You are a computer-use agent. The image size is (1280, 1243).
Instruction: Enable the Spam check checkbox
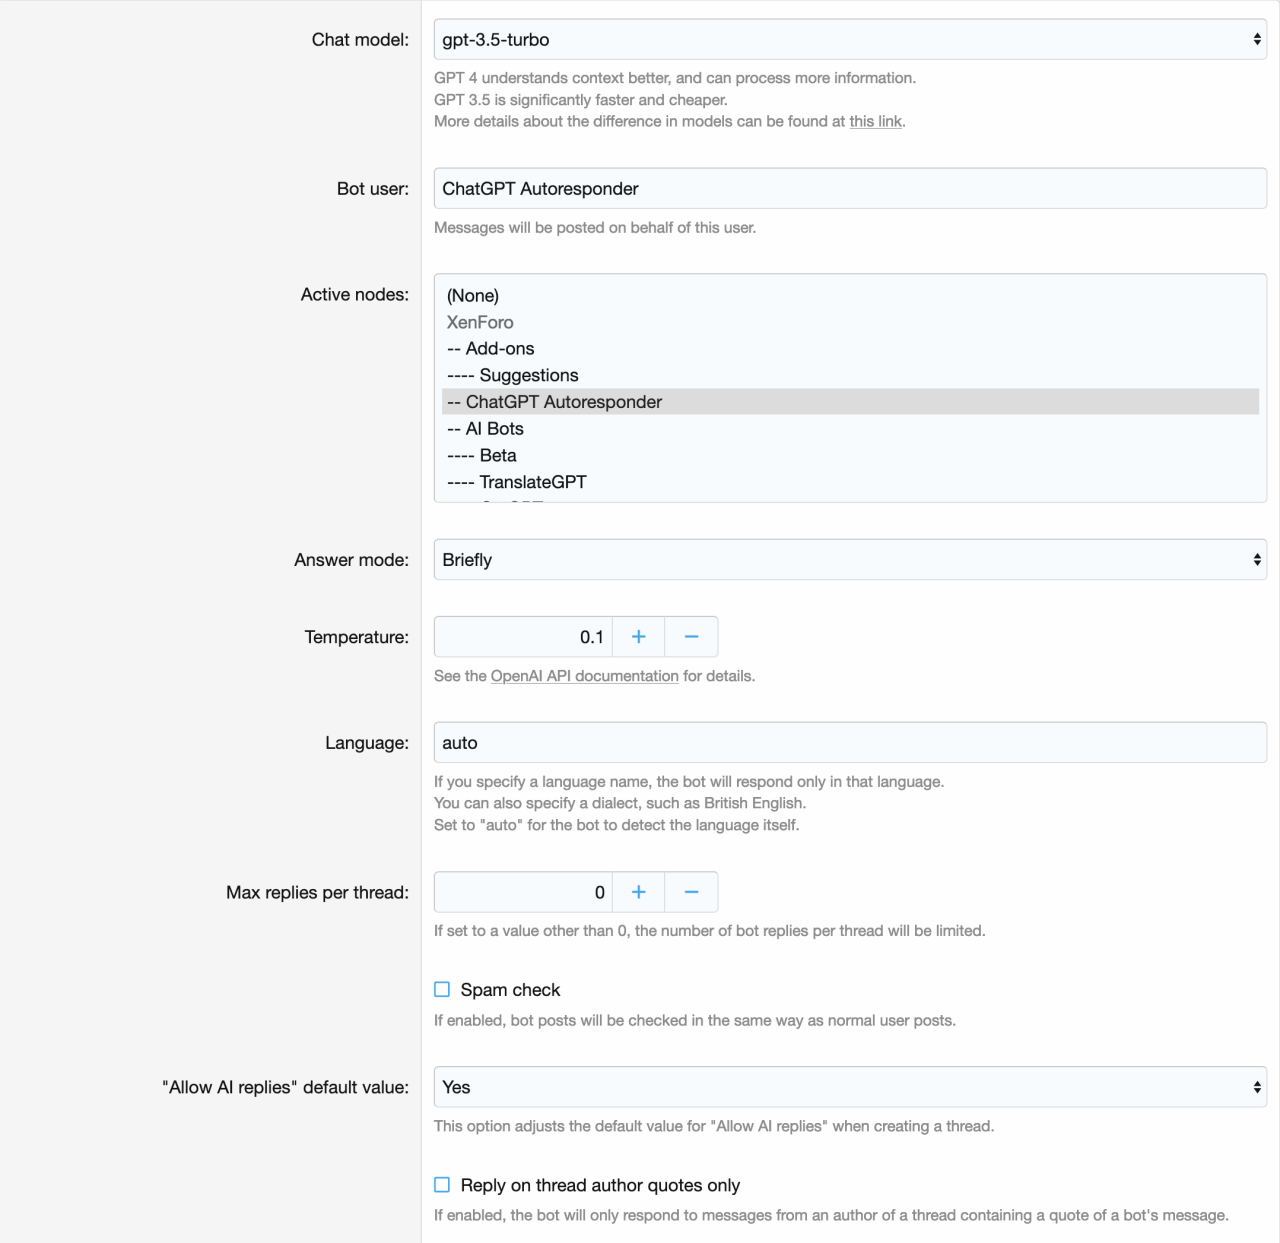coord(442,990)
